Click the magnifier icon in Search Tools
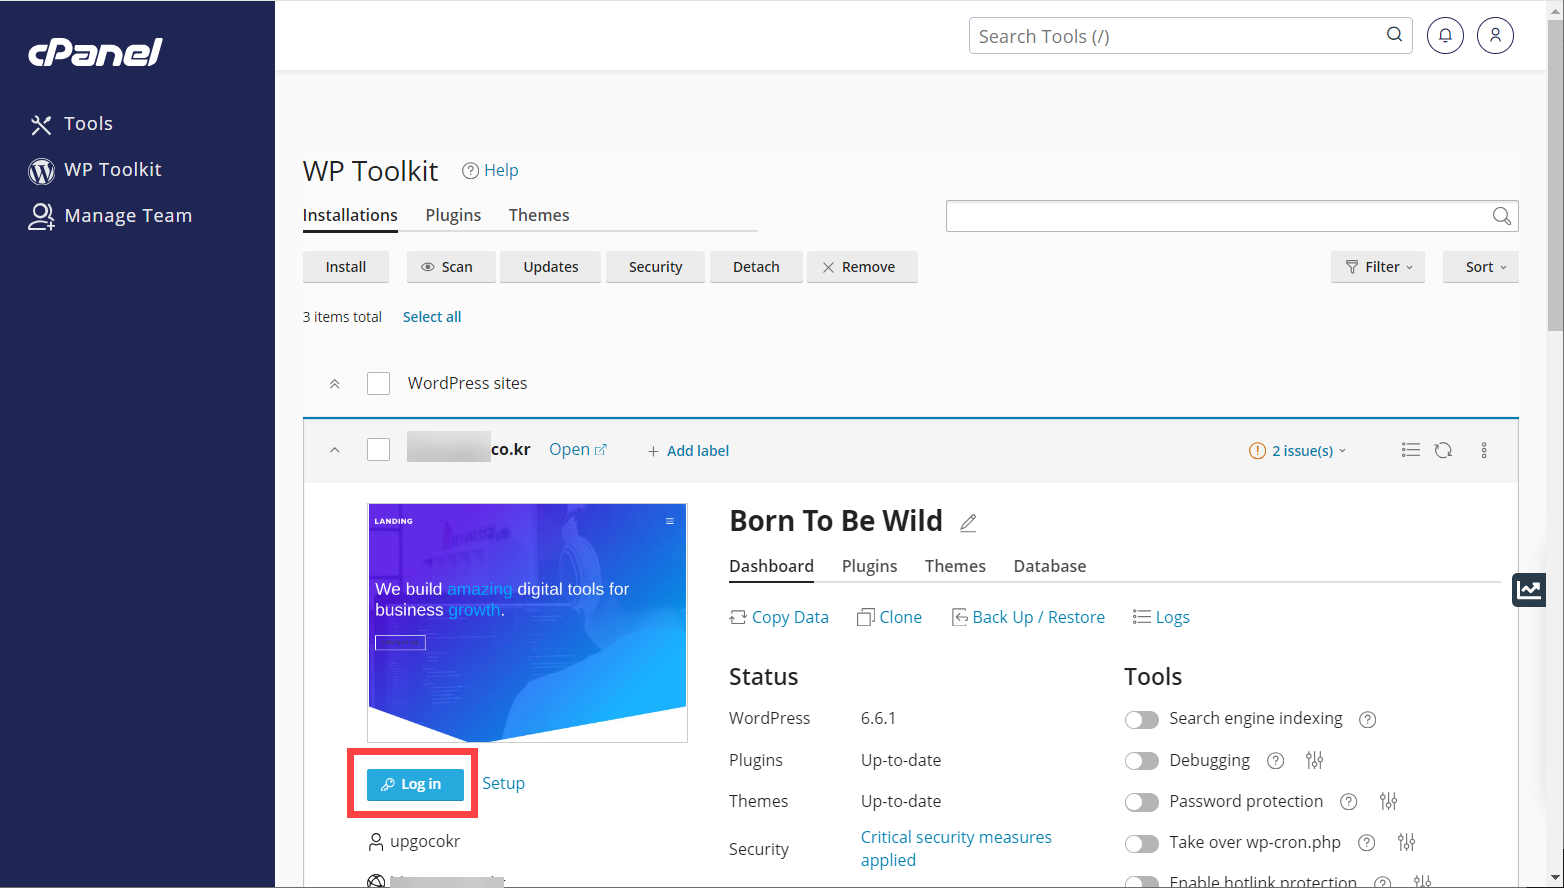Viewport: 1564px width, 888px height. pos(1394,35)
